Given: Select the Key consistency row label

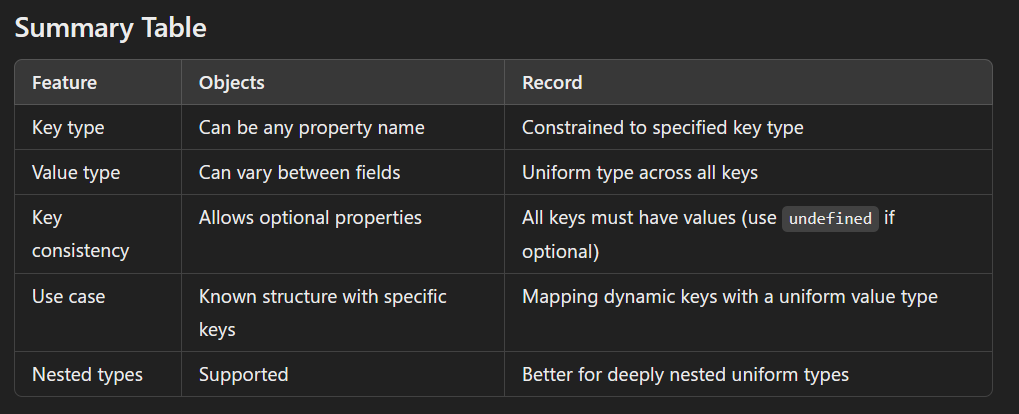Looking at the screenshot, I should 80,234.
